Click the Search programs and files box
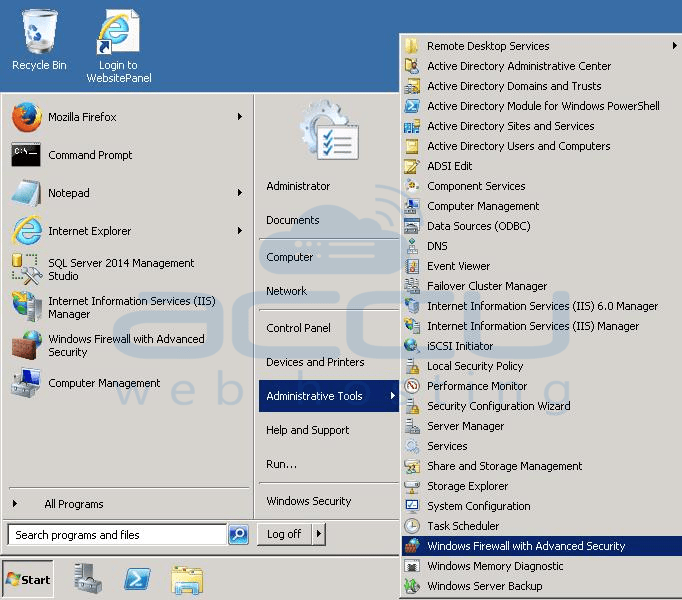The width and height of the screenshot is (682, 600). [x=117, y=535]
